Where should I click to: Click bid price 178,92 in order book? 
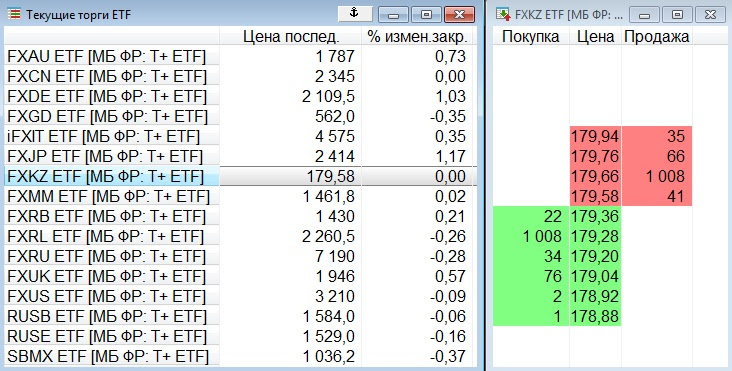(595, 297)
